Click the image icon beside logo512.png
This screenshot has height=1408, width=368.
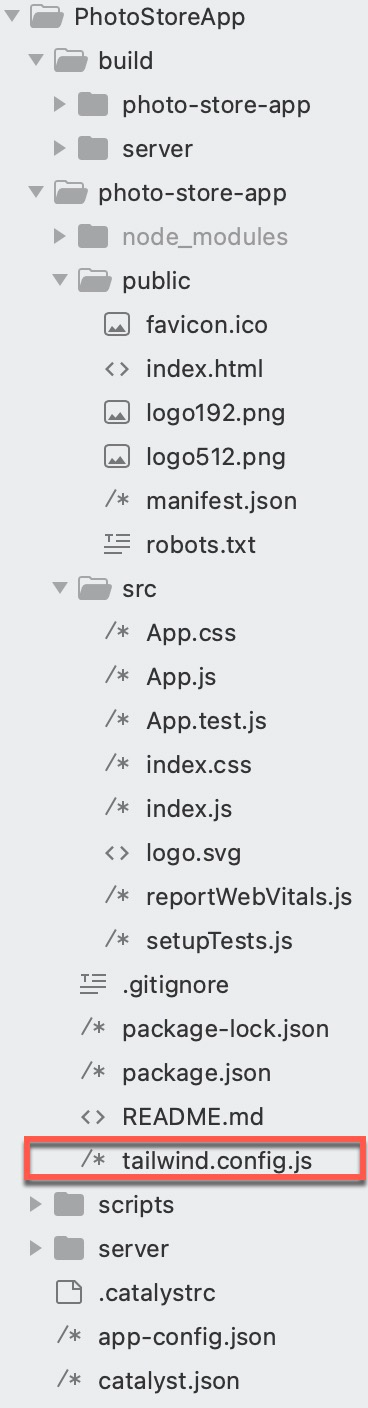point(117,457)
